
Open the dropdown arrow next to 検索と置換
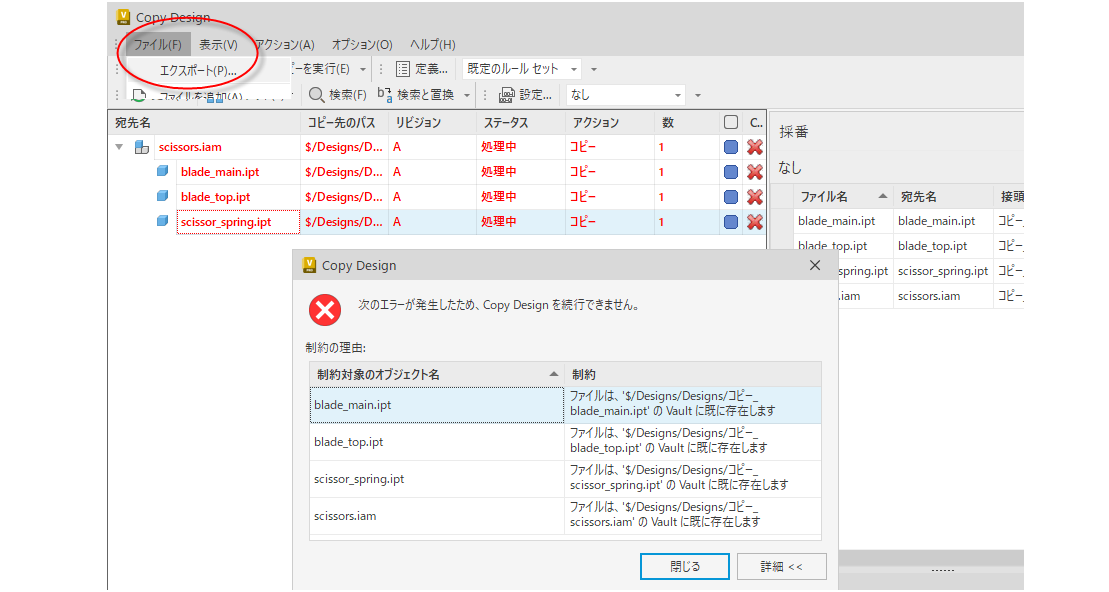466,95
